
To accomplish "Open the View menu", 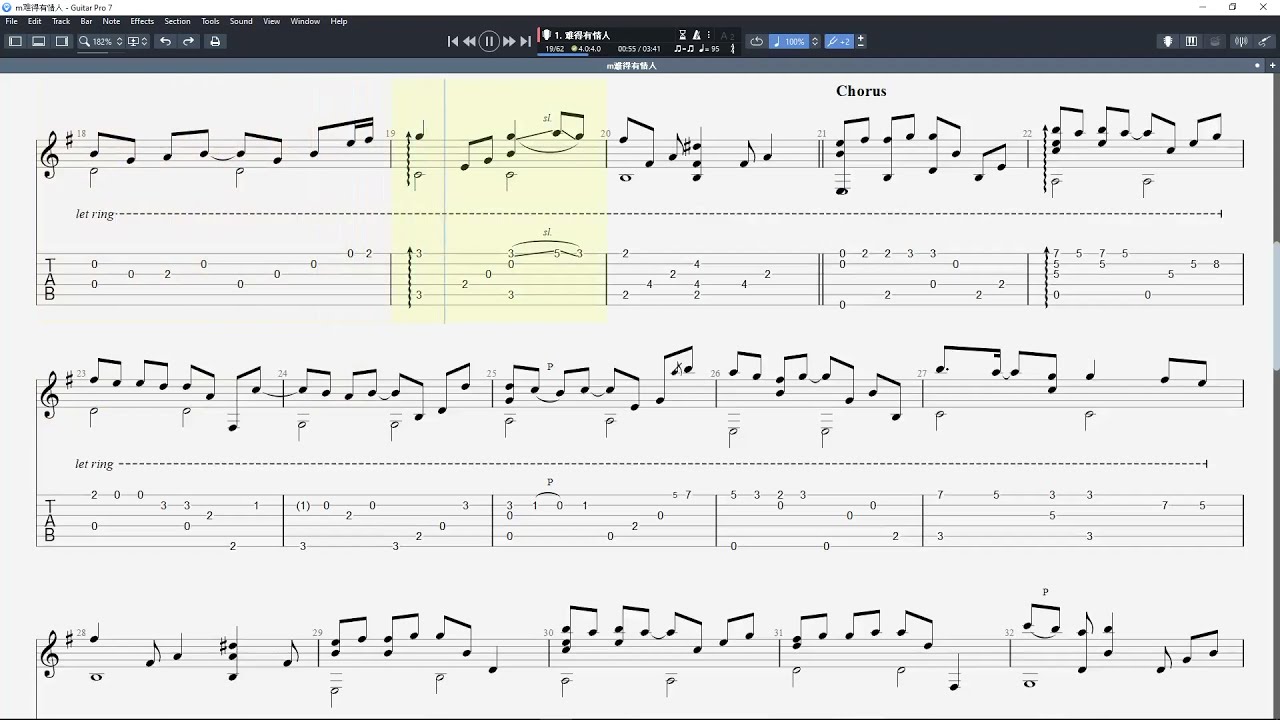I will [x=271, y=21].
